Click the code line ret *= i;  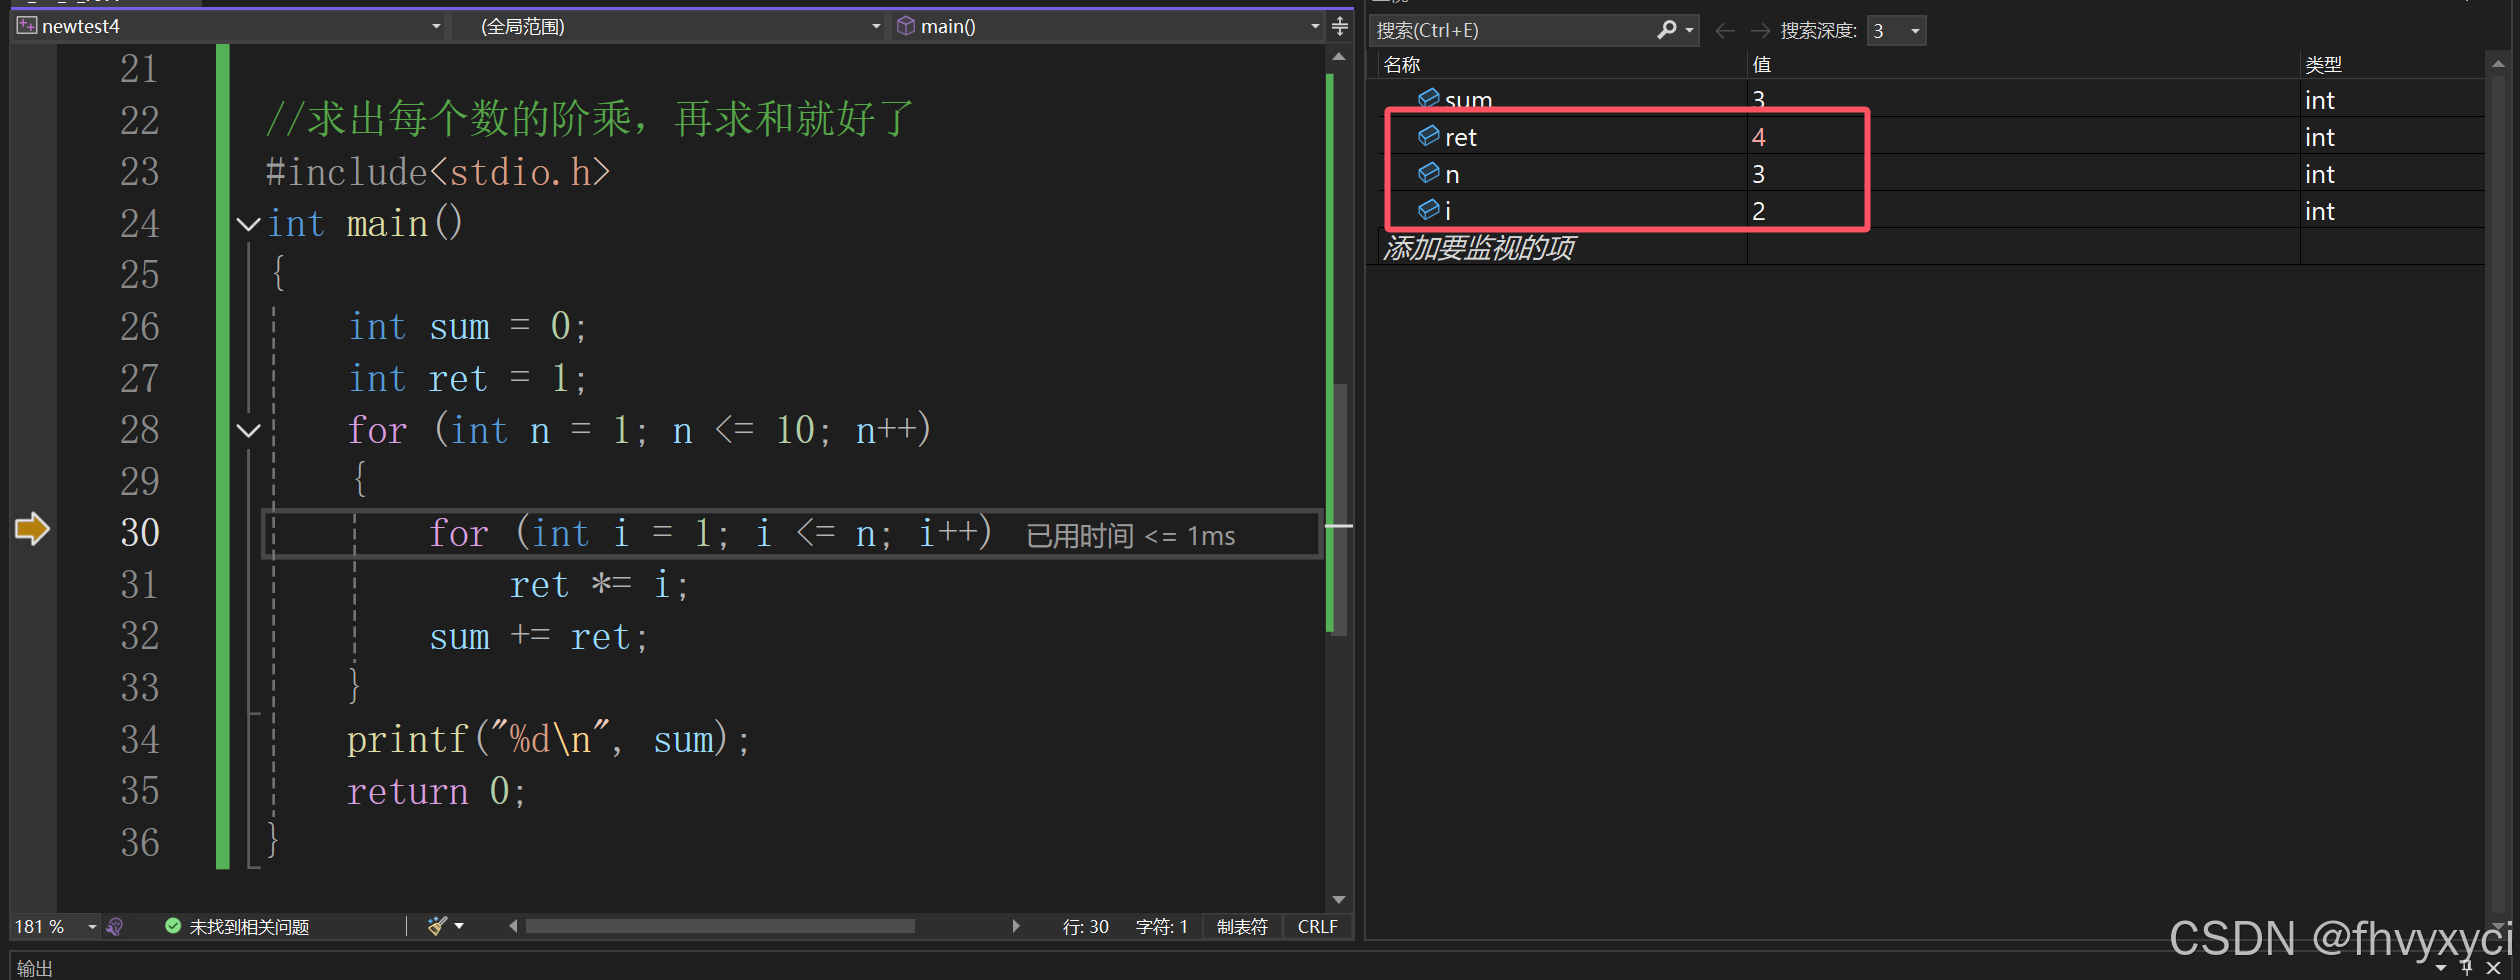[x=599, y=585]
